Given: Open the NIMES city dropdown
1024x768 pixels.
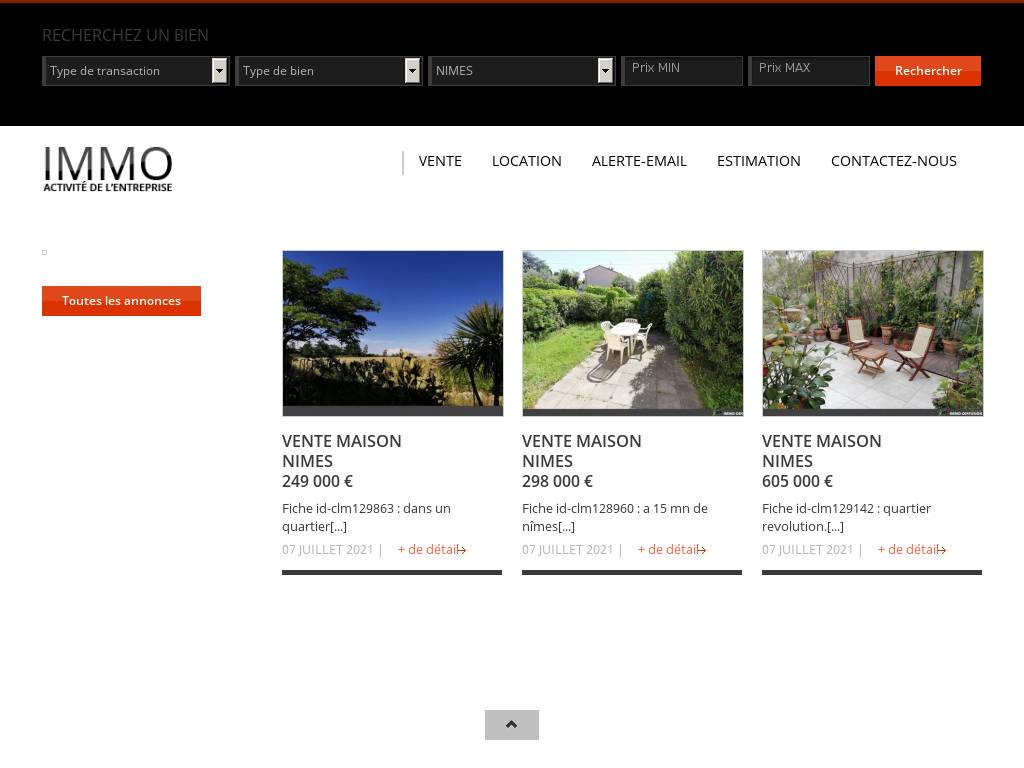Looking at the screenshot, I should click(522, 71).
